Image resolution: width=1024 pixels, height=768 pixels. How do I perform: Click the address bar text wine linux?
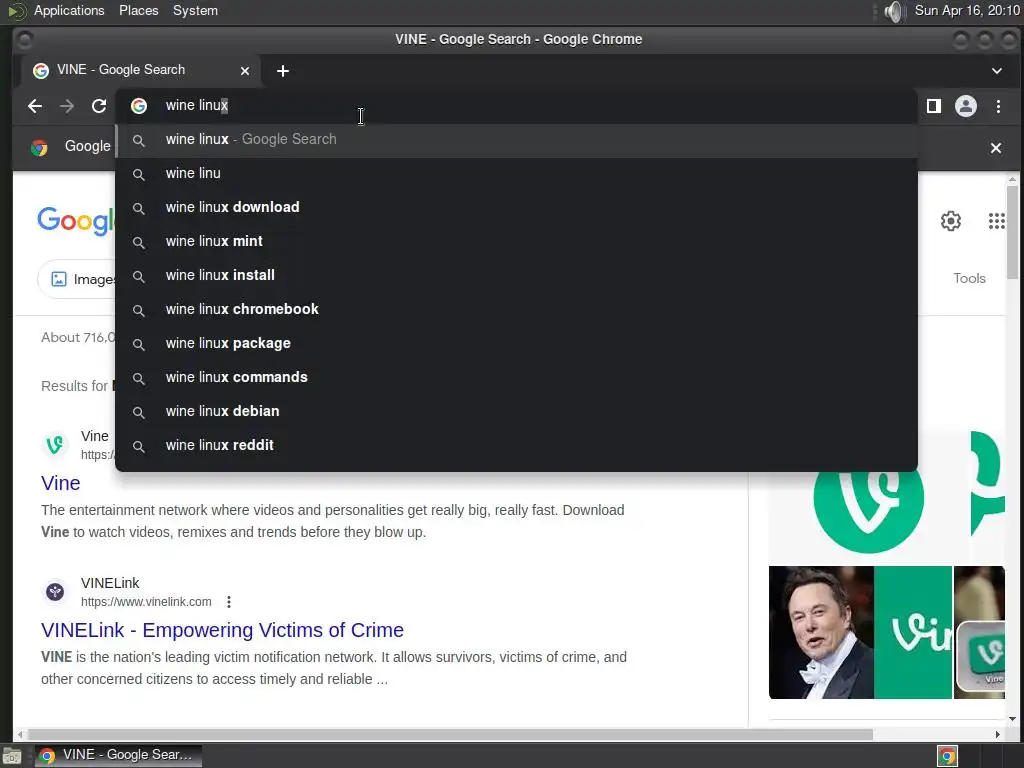(197, 105)
